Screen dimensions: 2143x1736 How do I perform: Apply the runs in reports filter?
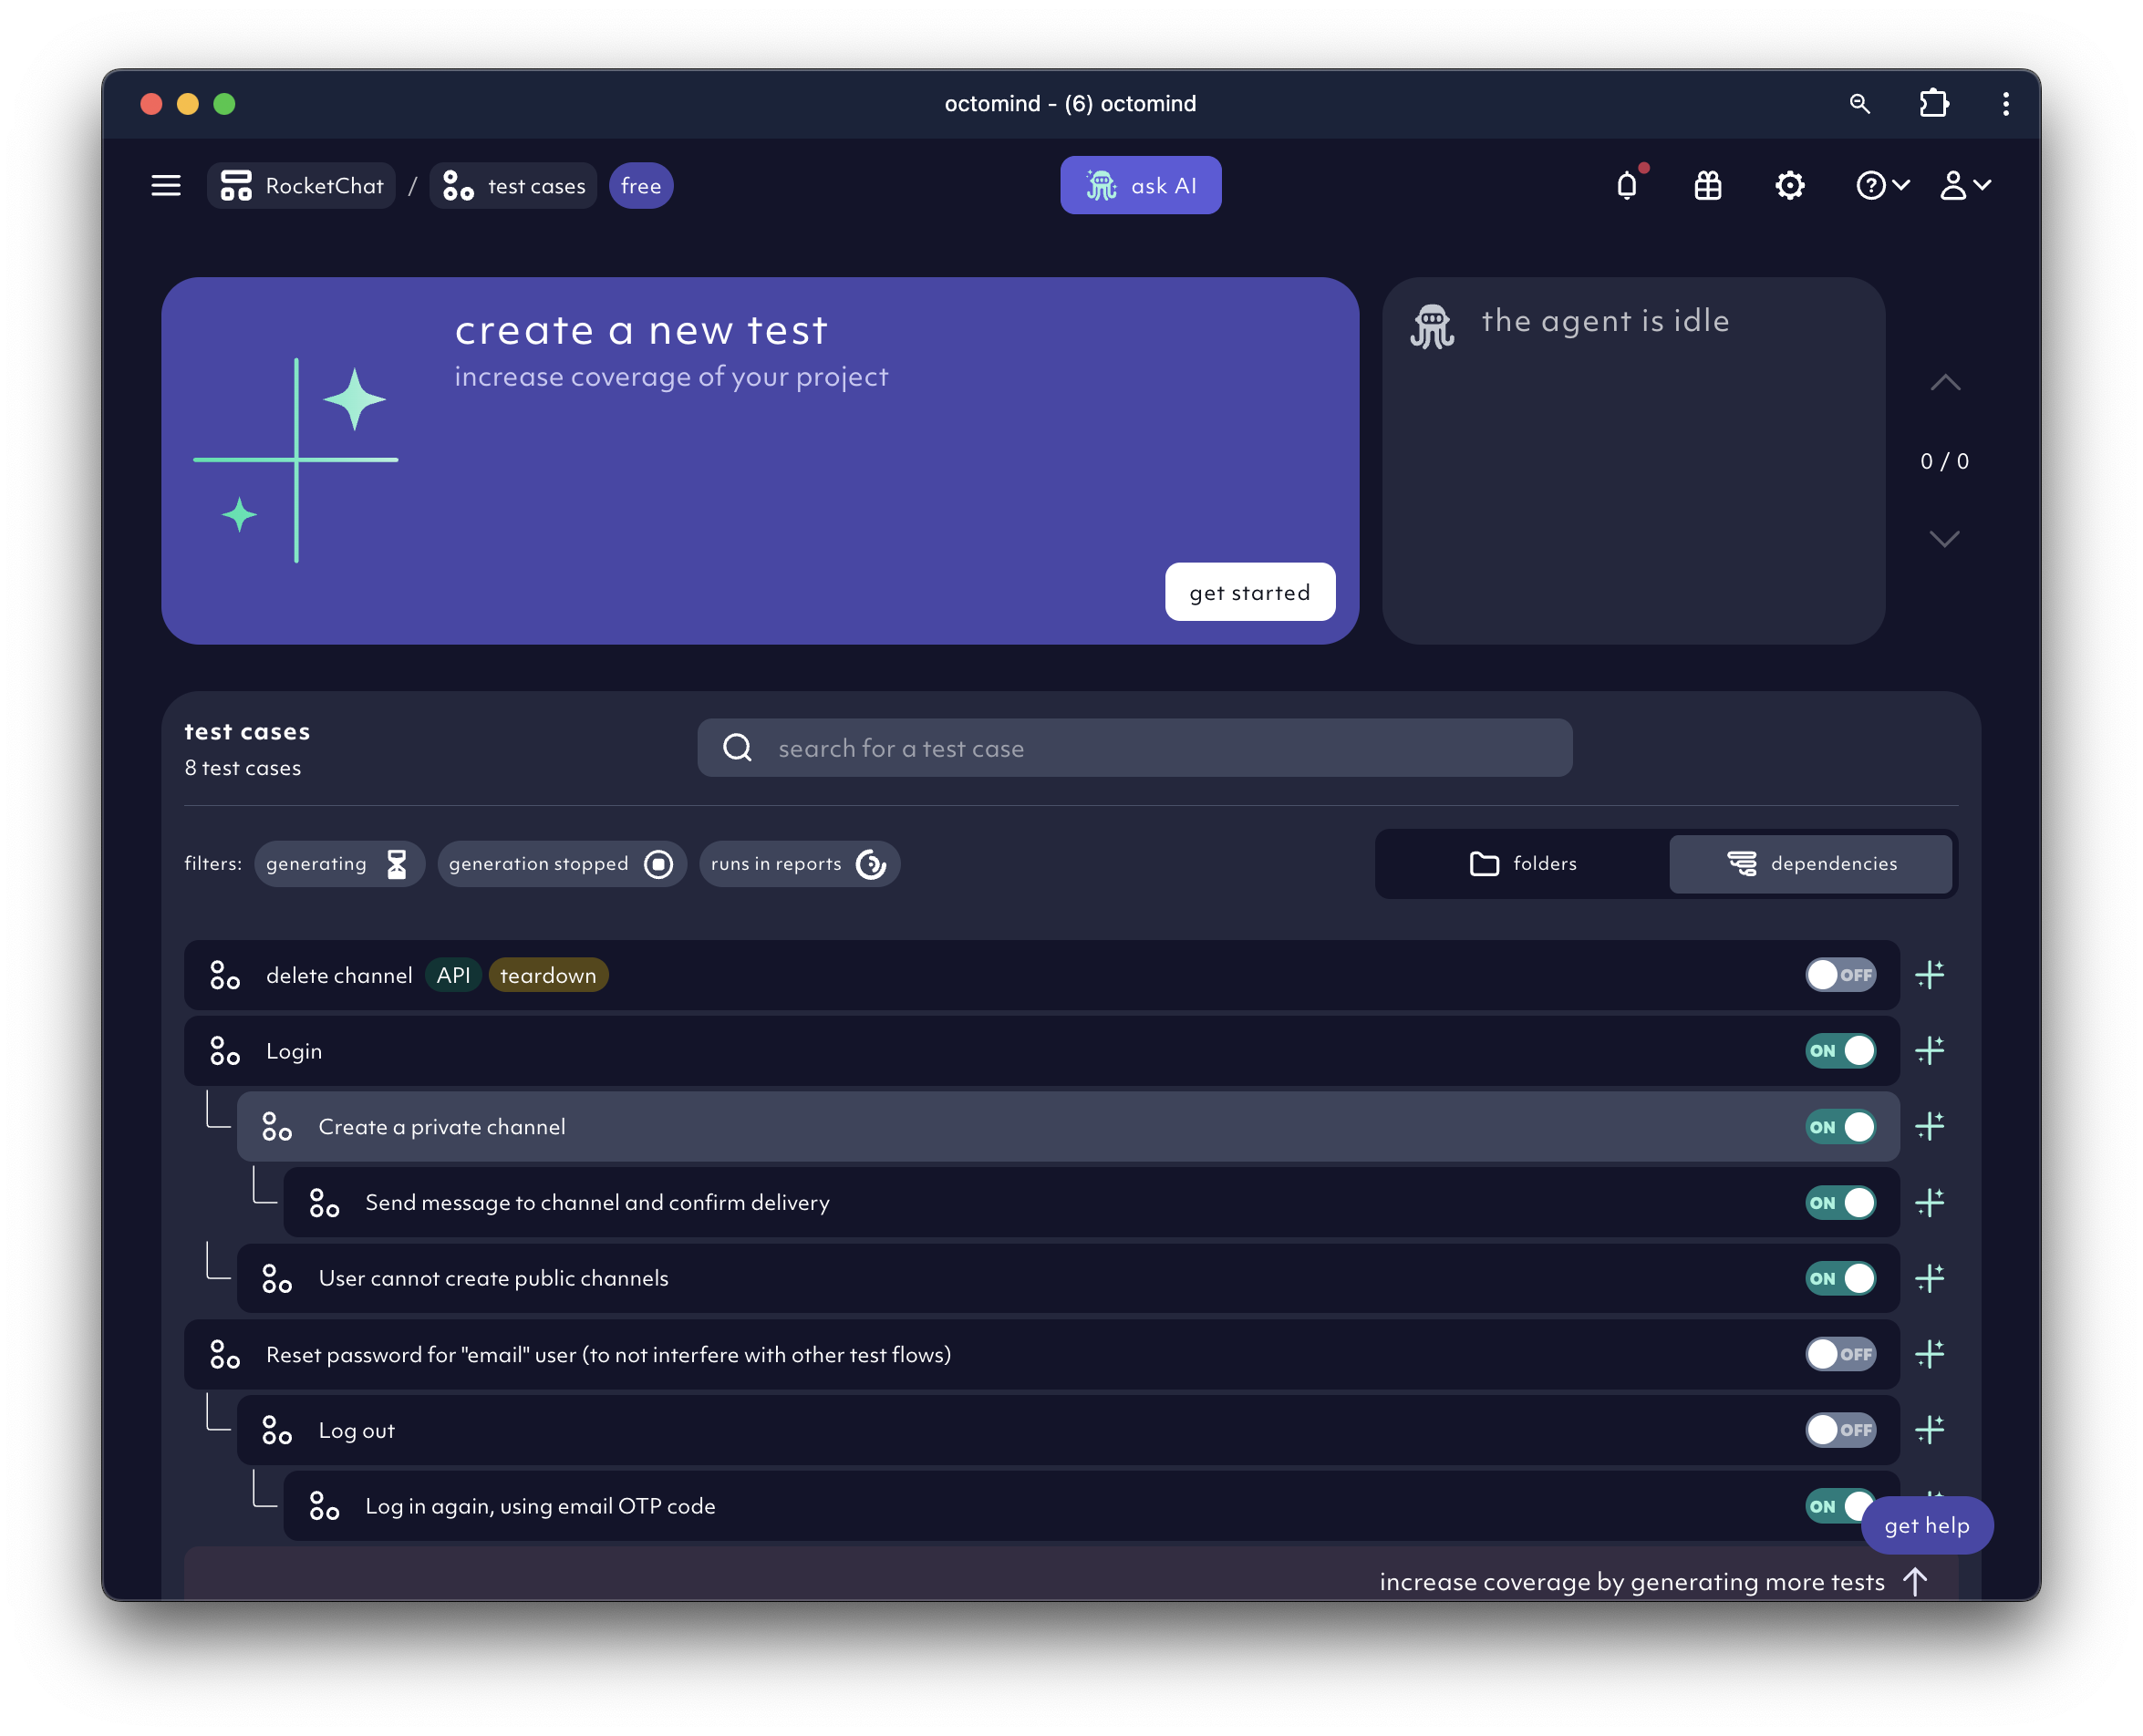(799, 864)
